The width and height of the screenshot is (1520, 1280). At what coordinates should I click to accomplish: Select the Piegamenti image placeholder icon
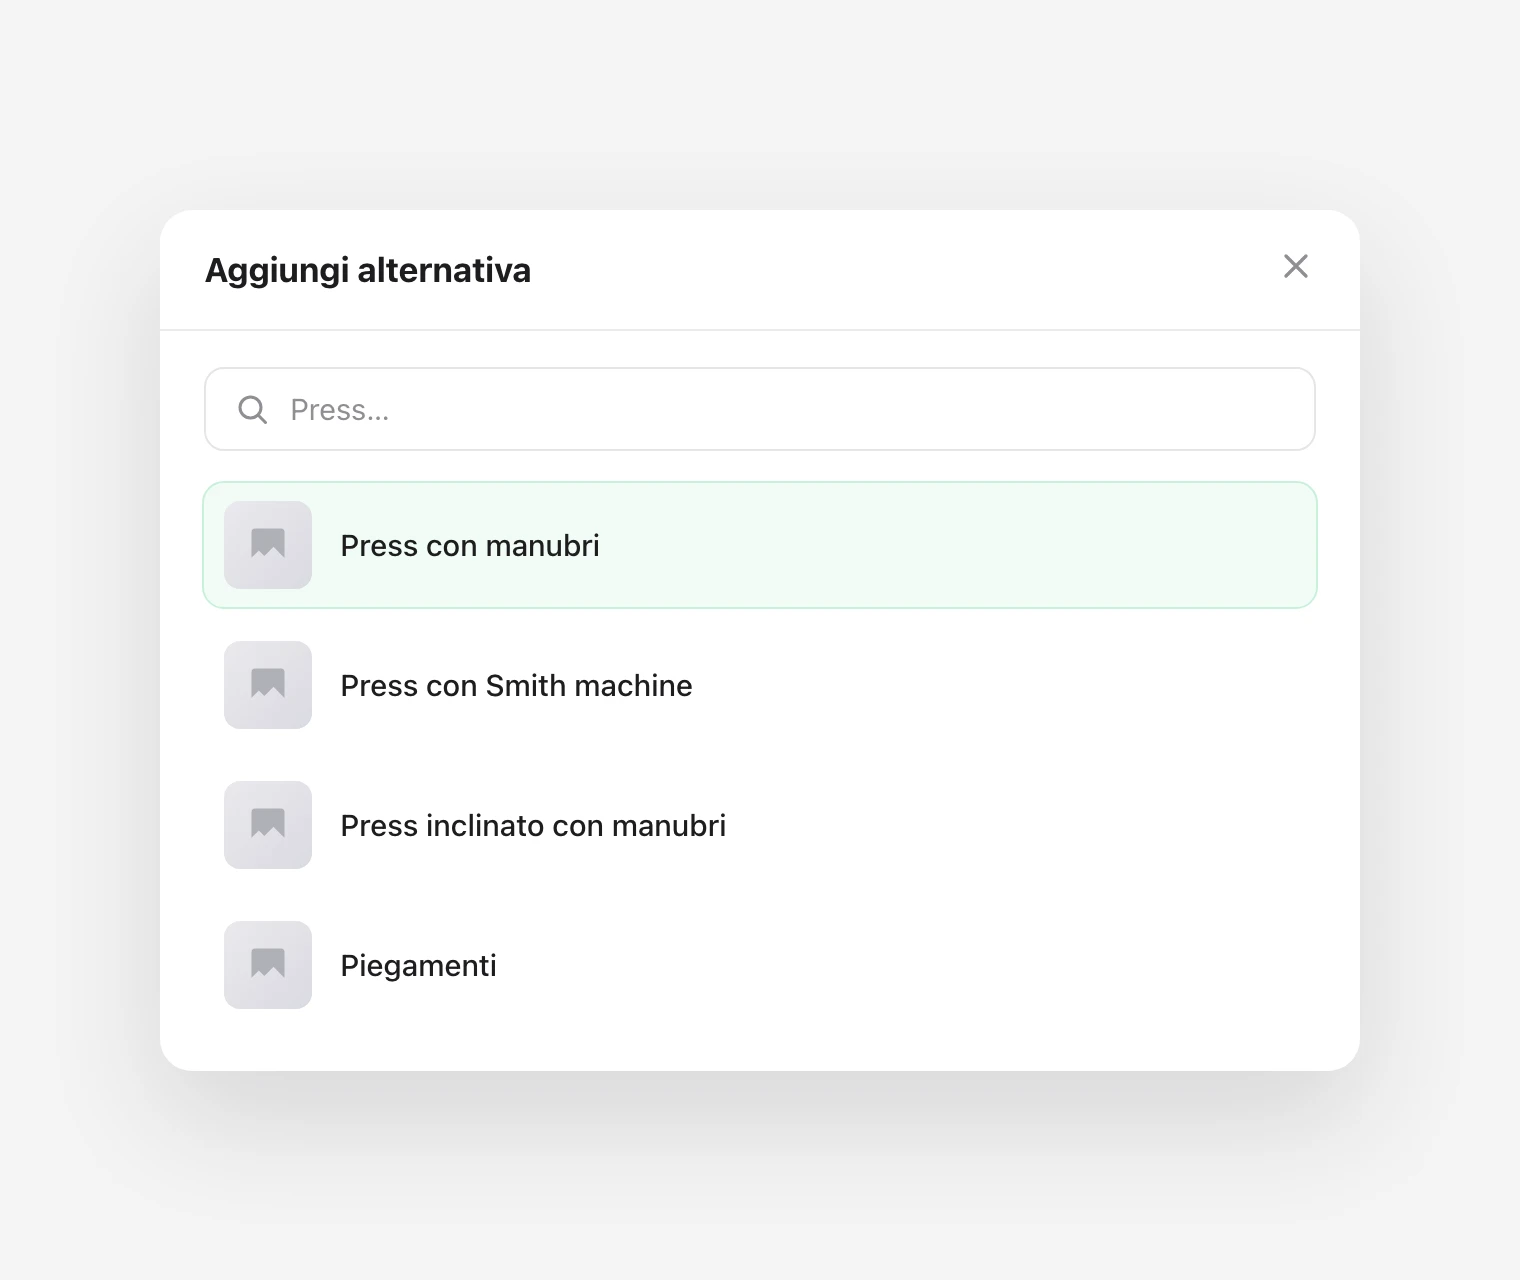click(x=268, y=965)
